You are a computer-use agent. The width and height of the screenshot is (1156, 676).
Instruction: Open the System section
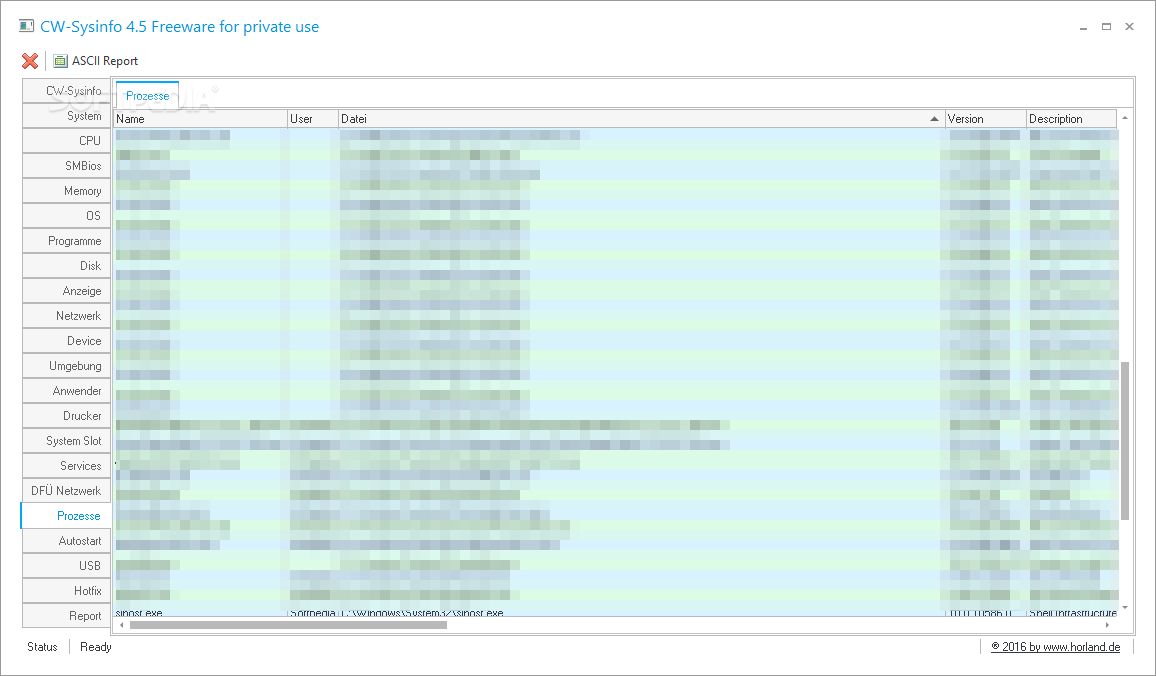pos(66,116)
